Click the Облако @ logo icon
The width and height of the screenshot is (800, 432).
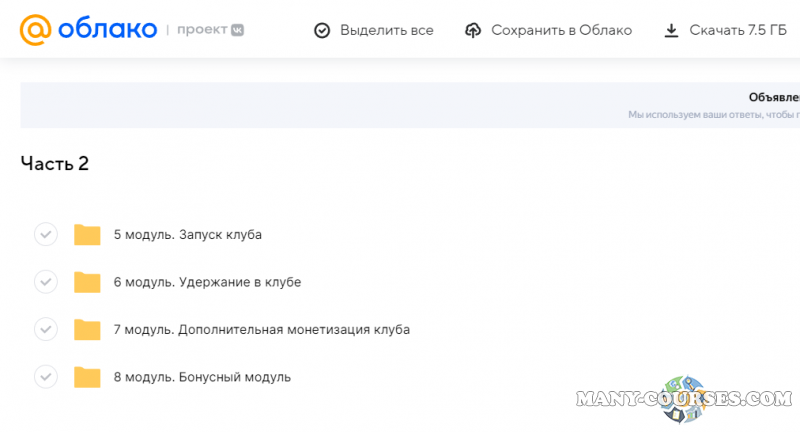[x=37, y=30]
